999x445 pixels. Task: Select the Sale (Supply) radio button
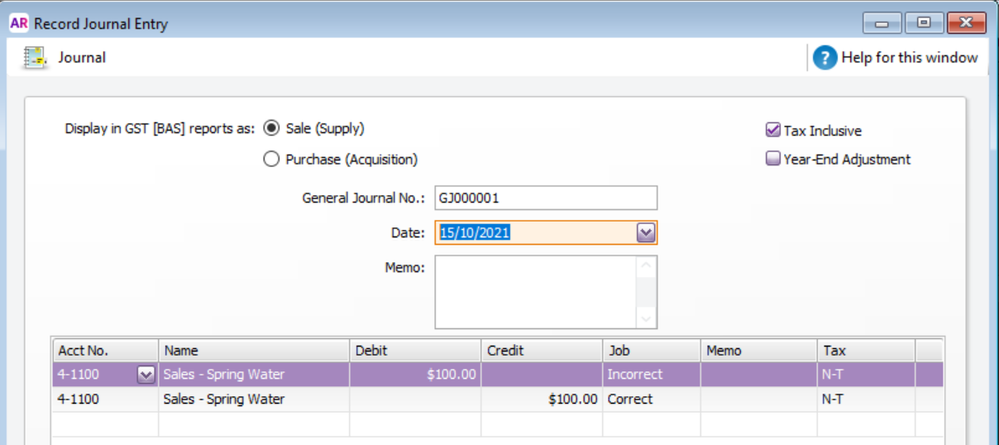(271, 129)
